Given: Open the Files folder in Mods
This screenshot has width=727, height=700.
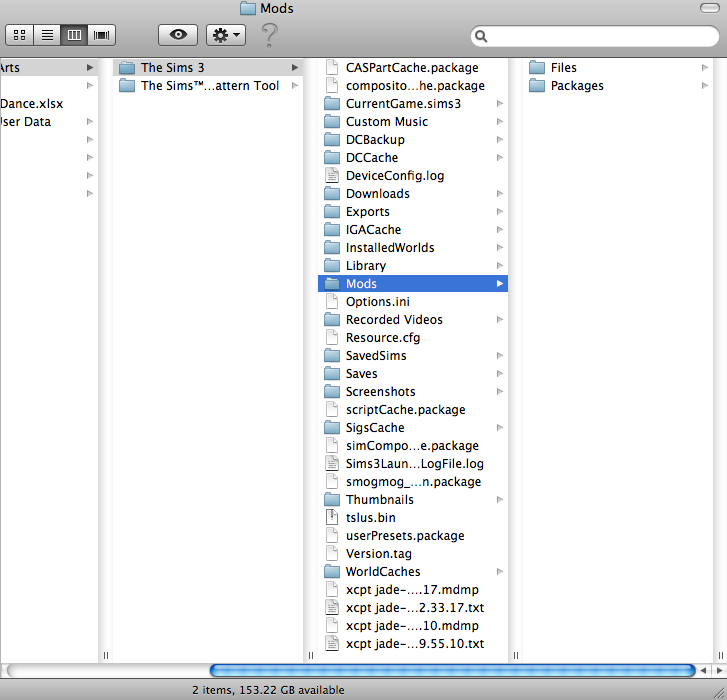Looking at the screenshot, I should pyautogui.click(x=618, y=68).
